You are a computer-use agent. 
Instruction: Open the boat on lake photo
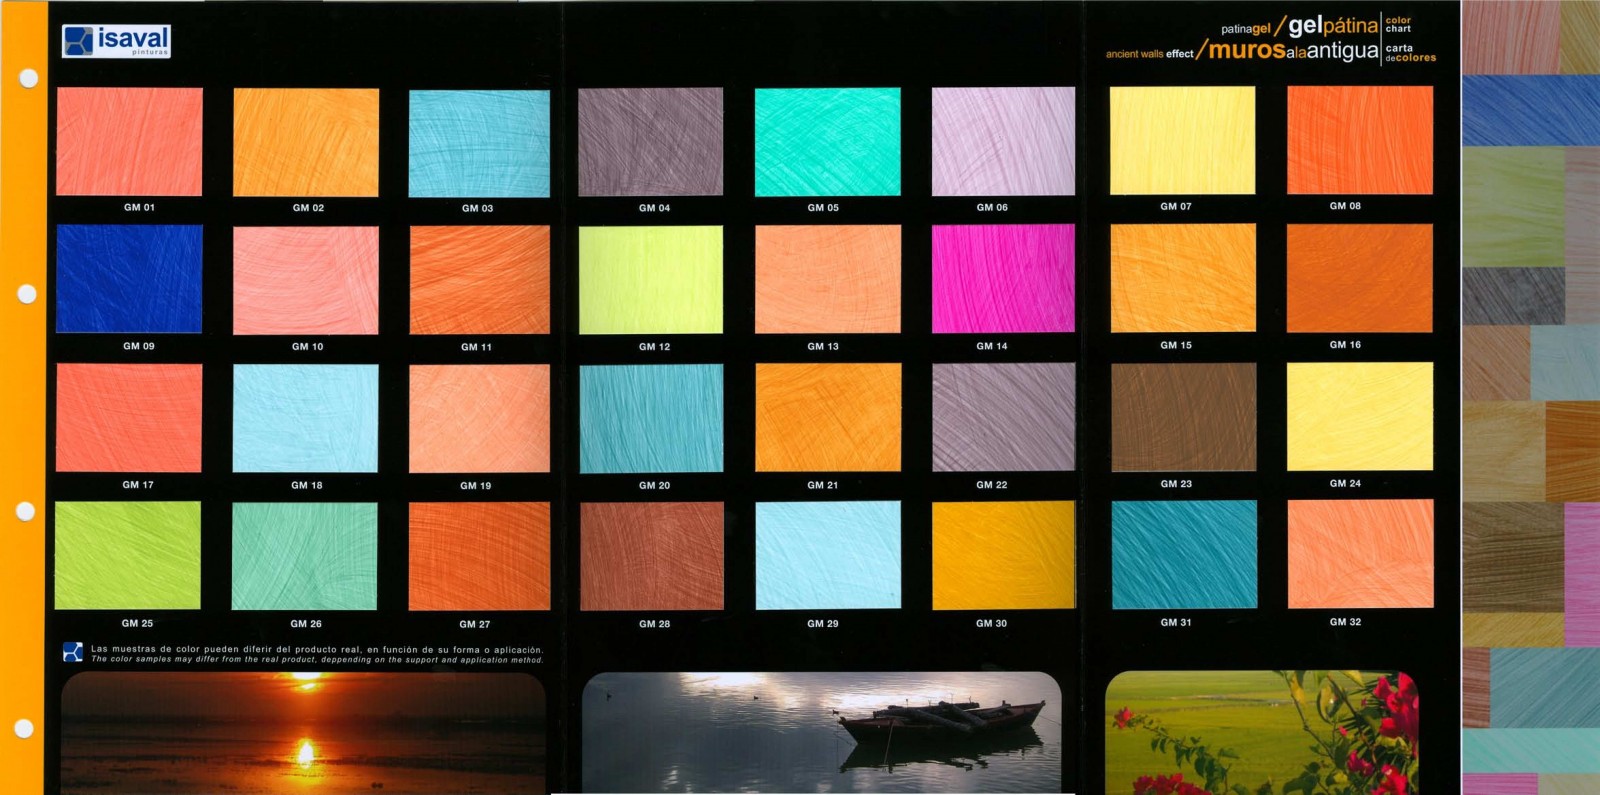(821, 733)
